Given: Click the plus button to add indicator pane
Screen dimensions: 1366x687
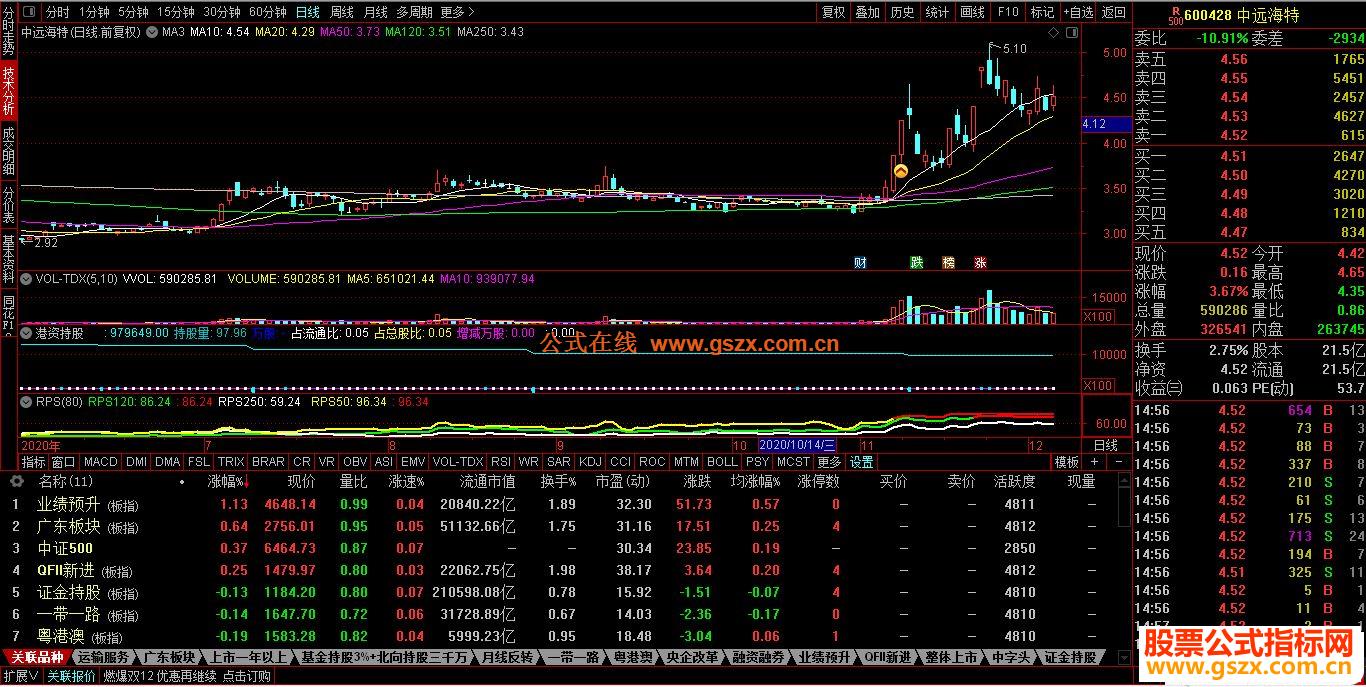Looking at the screenshot, I should [x=1094, y=462].
